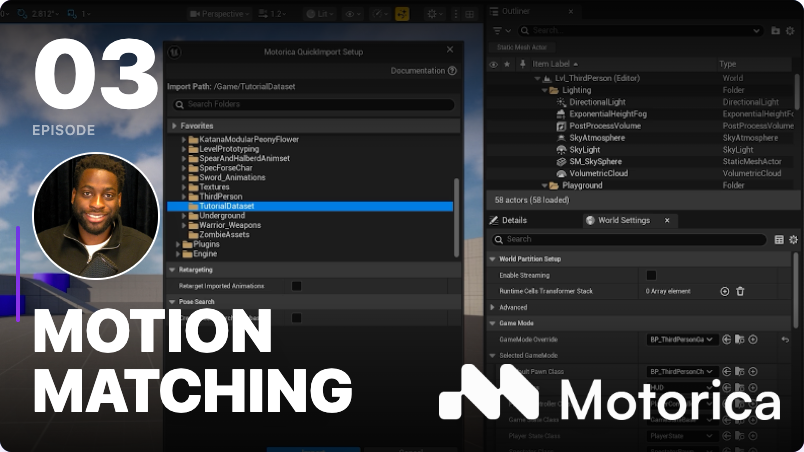The height and width of the screenshot is (452, 804).
Task: Open the camera speed 1.2 dropdown
Action: click(272, 14)
